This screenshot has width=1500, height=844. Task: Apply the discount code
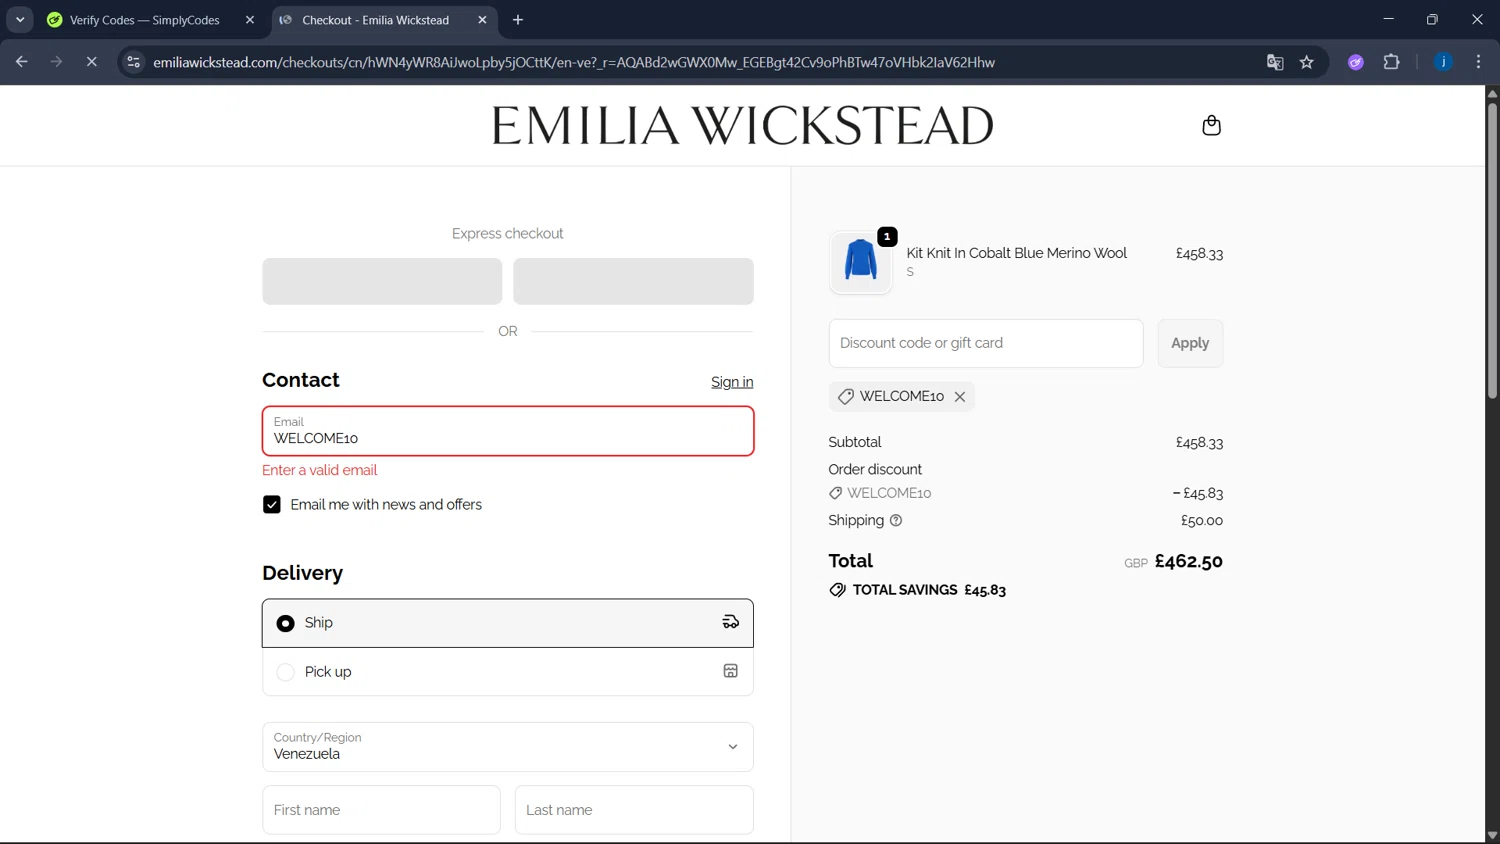point(1190,343)
